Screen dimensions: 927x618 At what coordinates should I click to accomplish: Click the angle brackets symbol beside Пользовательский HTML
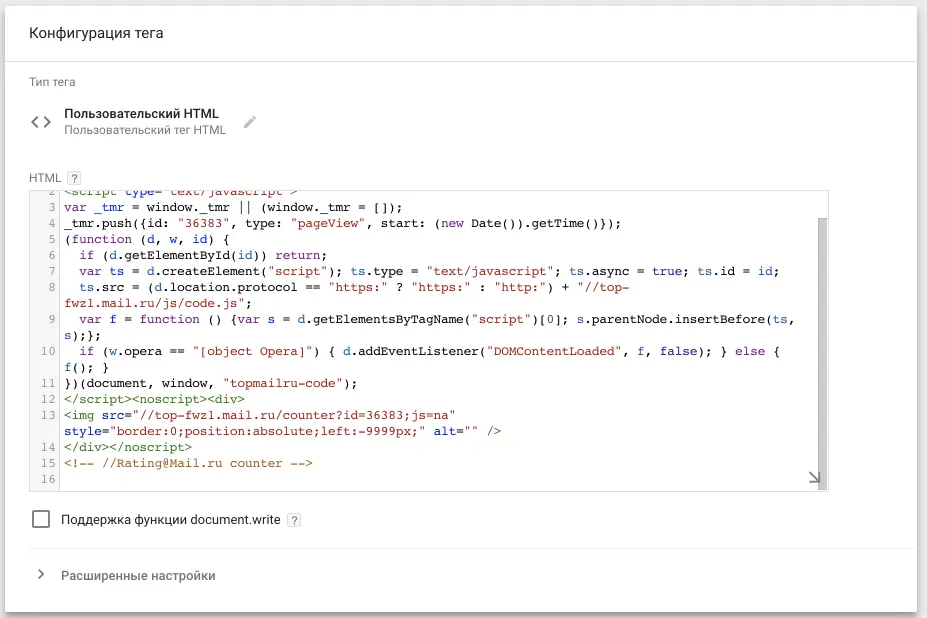(x=40, y=121)
